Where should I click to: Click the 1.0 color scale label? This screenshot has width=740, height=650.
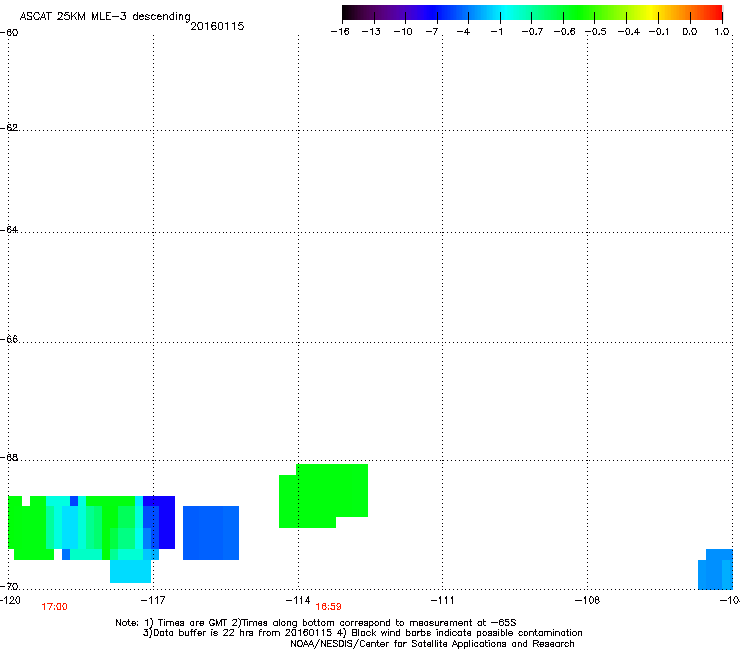coord(722,32)
